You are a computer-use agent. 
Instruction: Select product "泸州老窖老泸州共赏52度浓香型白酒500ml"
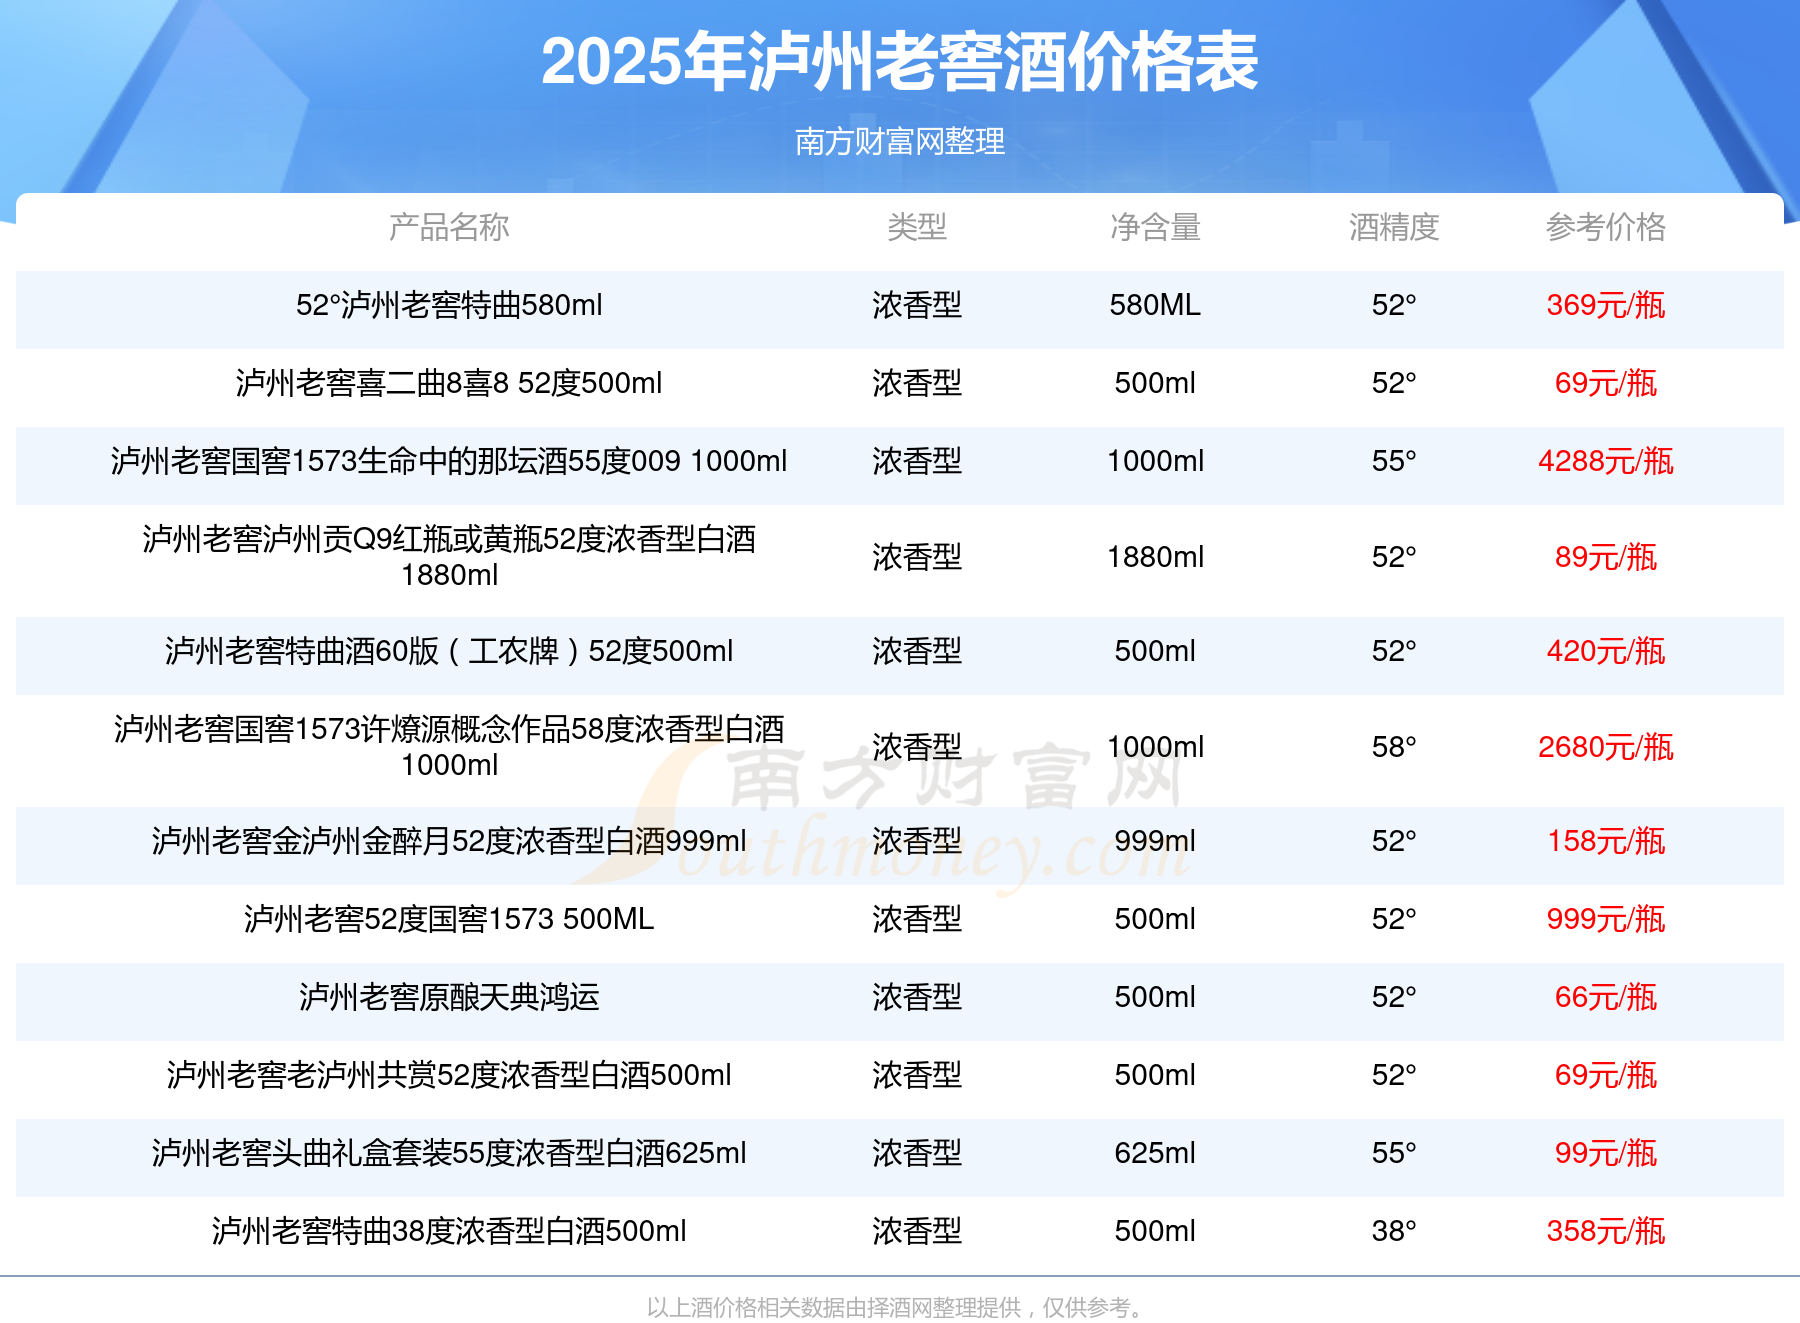449,1075
